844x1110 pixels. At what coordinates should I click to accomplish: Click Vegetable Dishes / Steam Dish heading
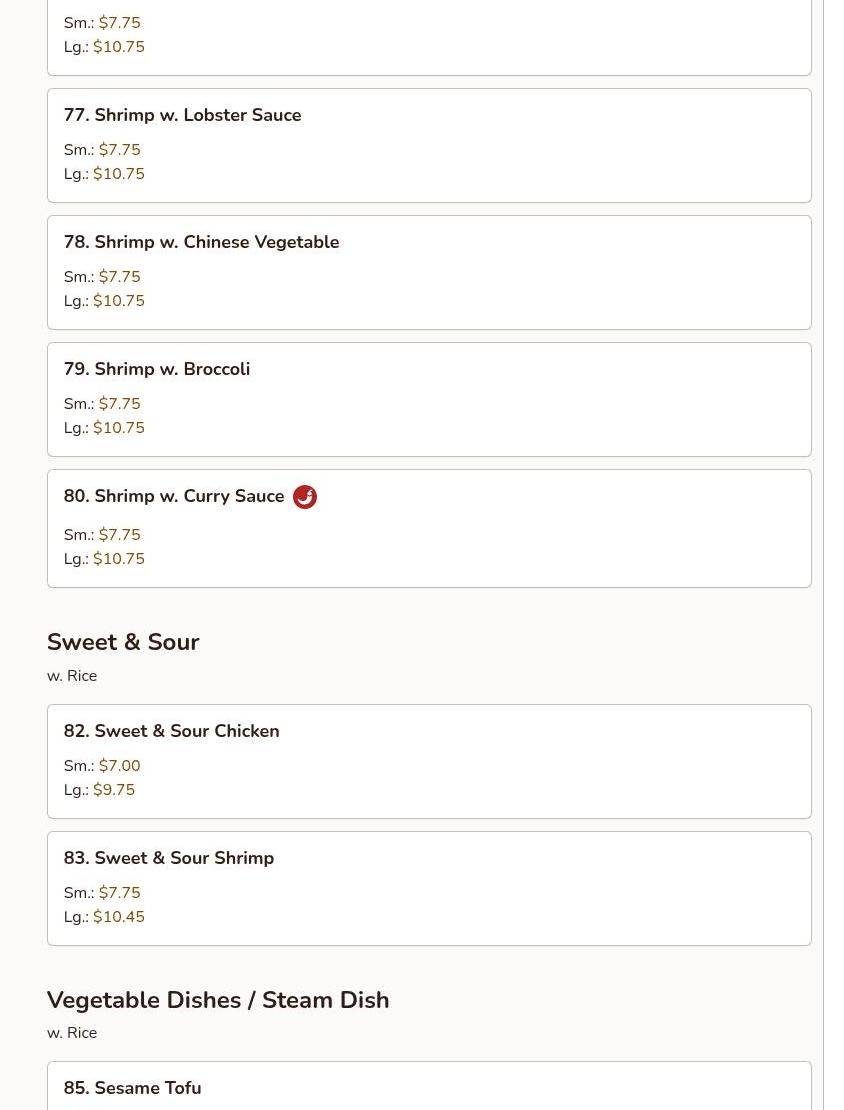[x=218, y=1000]
